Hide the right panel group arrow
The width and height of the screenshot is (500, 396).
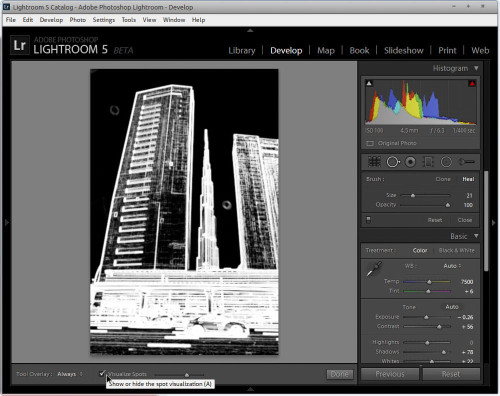(494, 222)
